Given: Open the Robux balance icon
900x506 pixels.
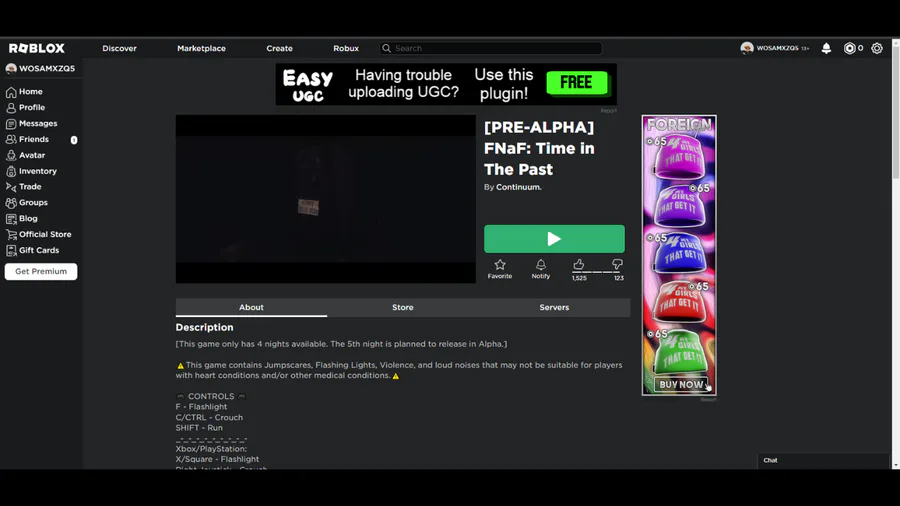Looking at the screenshot, I should point(849,48).
